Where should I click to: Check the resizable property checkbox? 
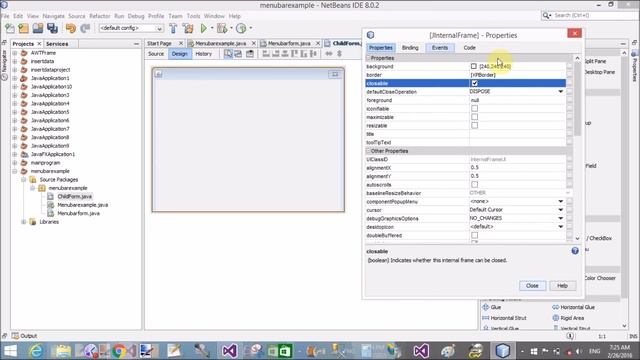pos(474,126)
